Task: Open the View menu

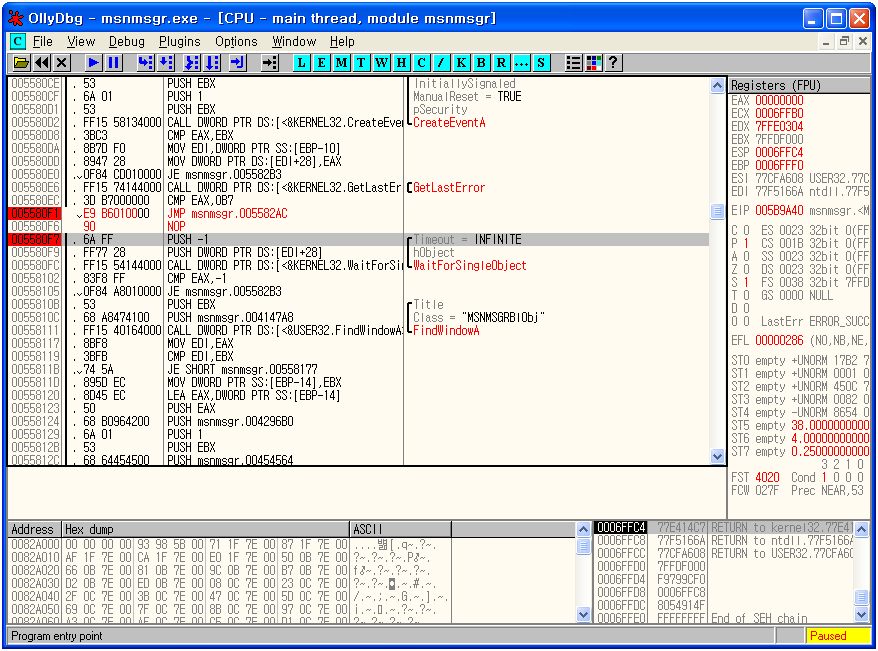Action: pos(81,41)
